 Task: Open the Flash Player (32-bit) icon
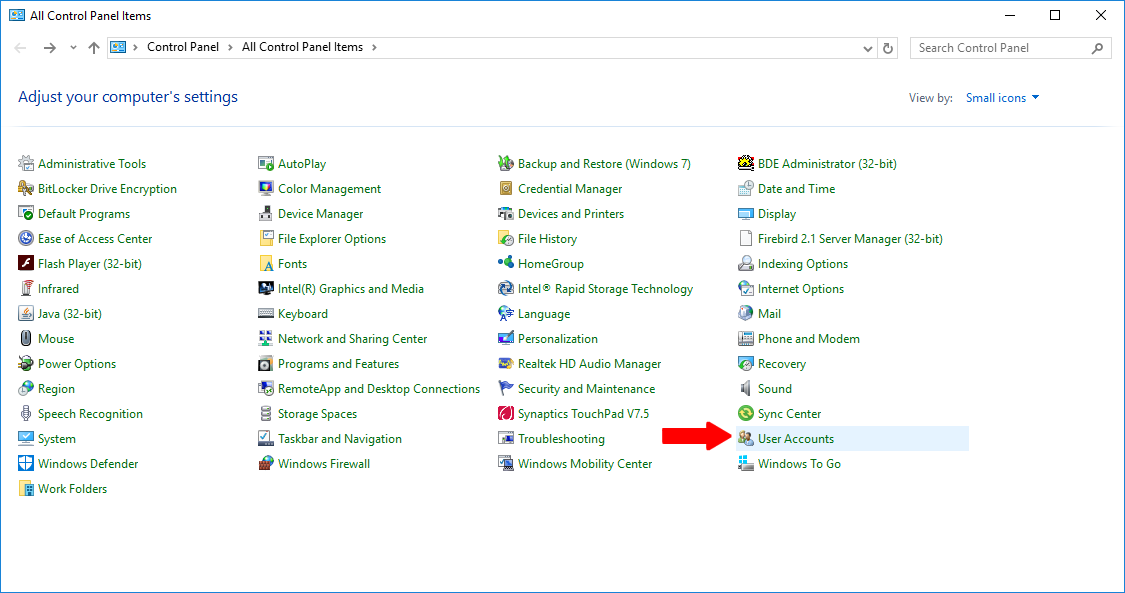point(26,264)
